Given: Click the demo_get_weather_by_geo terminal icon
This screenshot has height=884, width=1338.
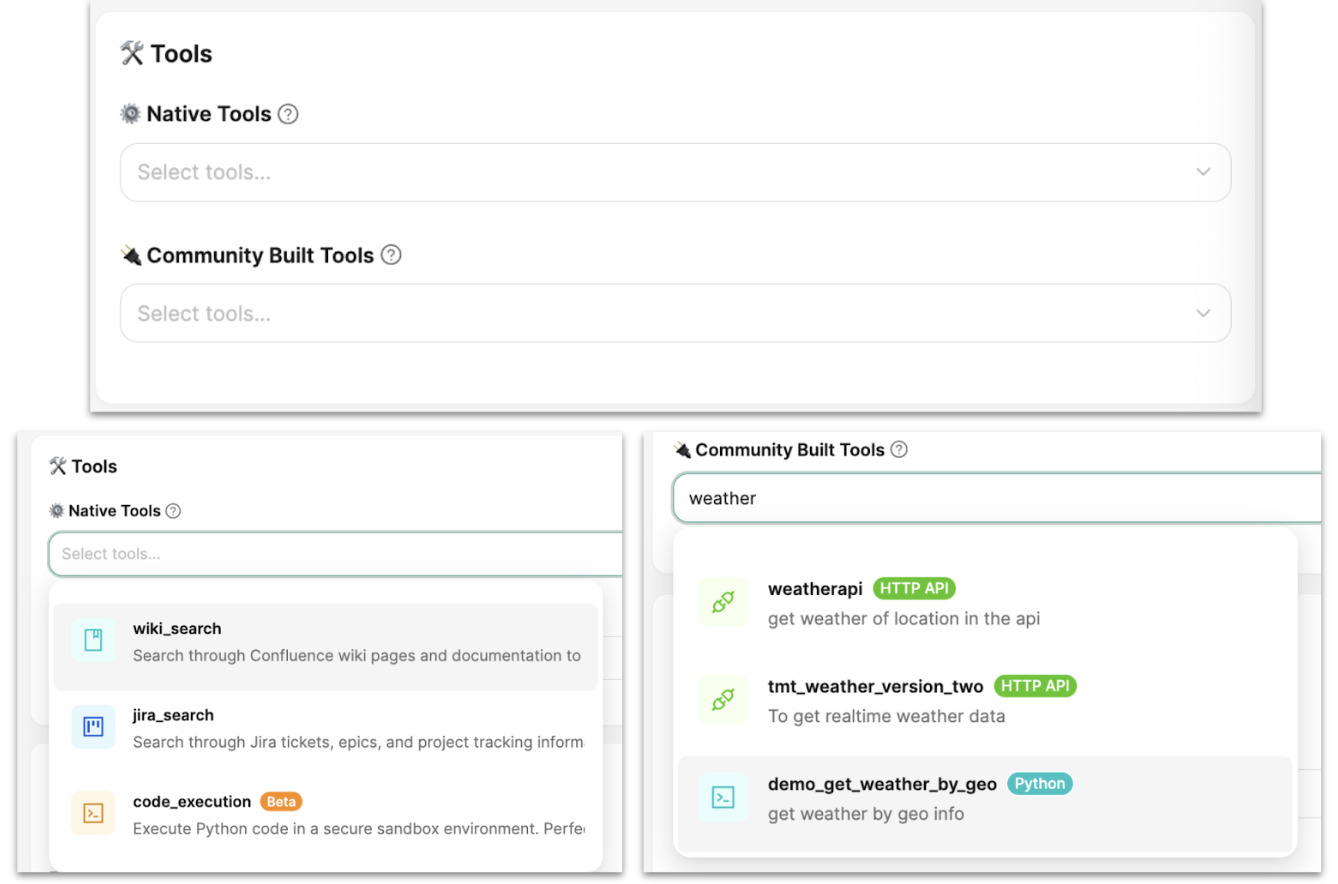Looking at the screenshot, I should click(x=723, y=797).
